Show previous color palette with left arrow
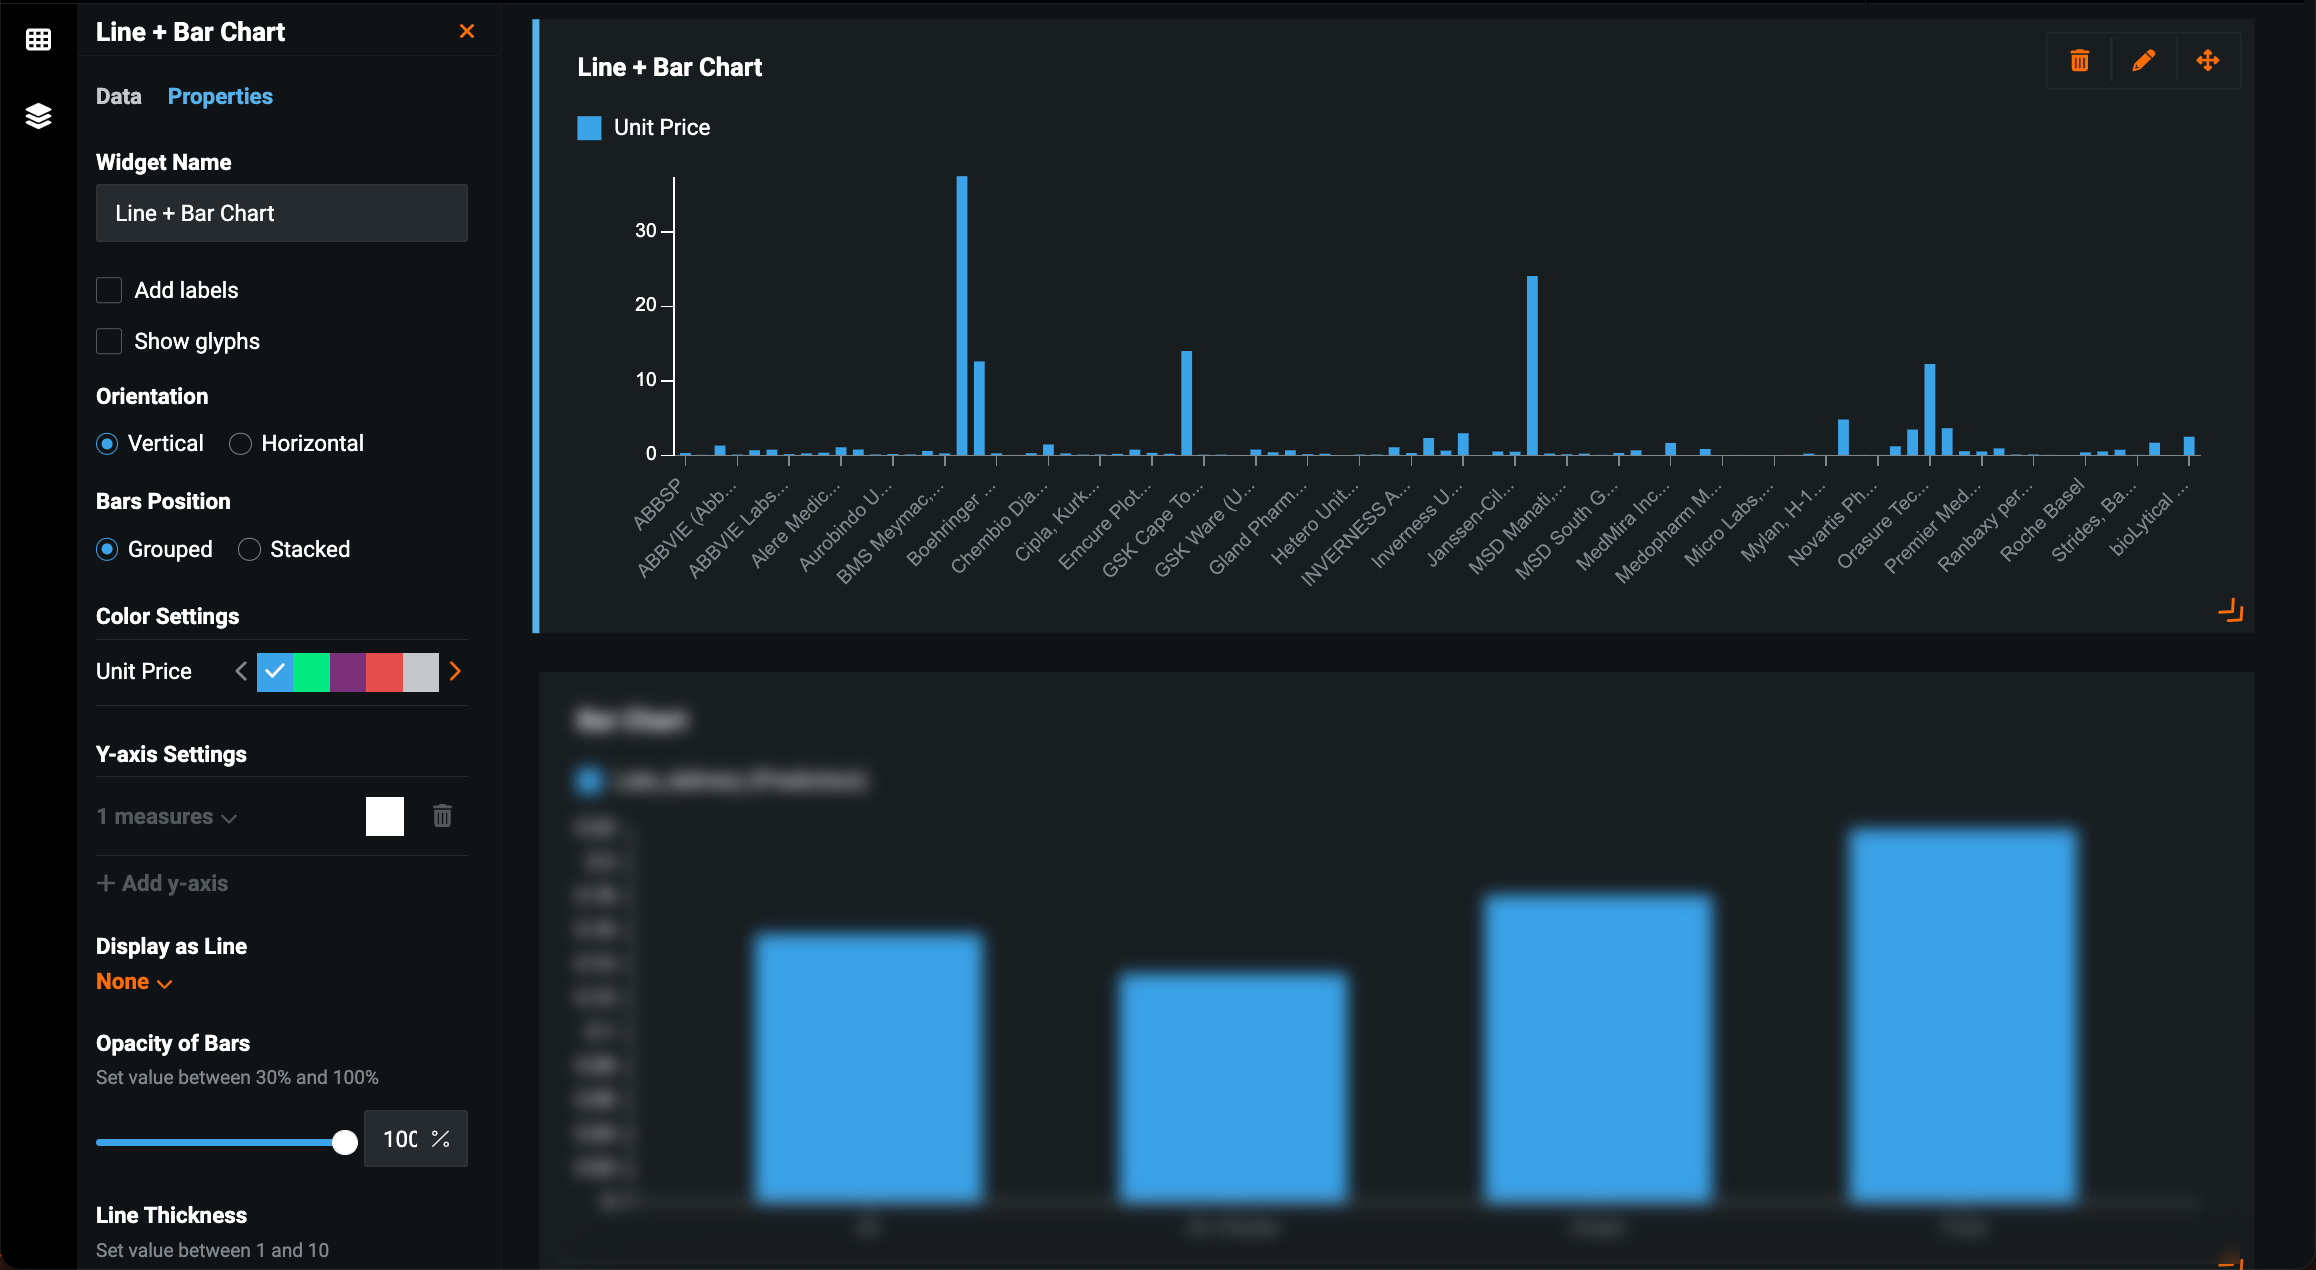Screen dimensions: 2316x1270 (241, 671)
